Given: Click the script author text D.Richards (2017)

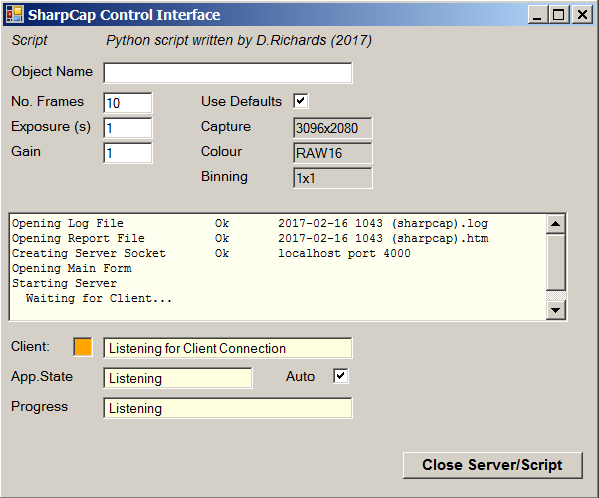Looking at the screenshot, I should [314, 40].
